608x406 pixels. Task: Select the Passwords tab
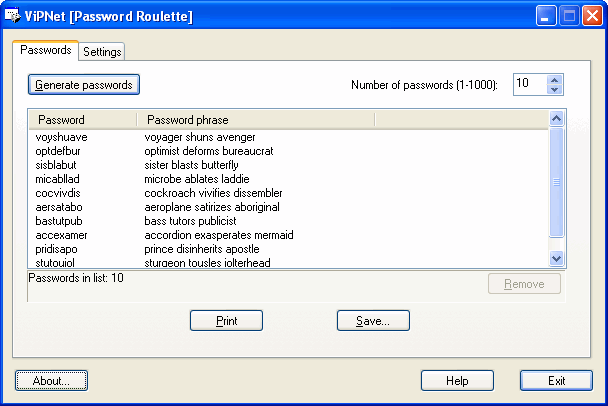point(46,50)
